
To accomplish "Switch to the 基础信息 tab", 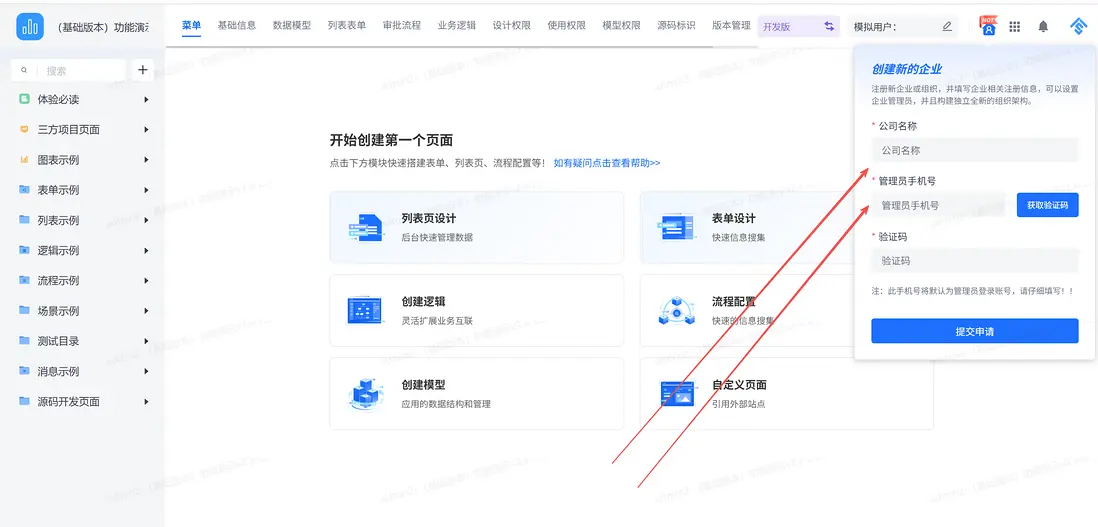I will tap(237, 25).
